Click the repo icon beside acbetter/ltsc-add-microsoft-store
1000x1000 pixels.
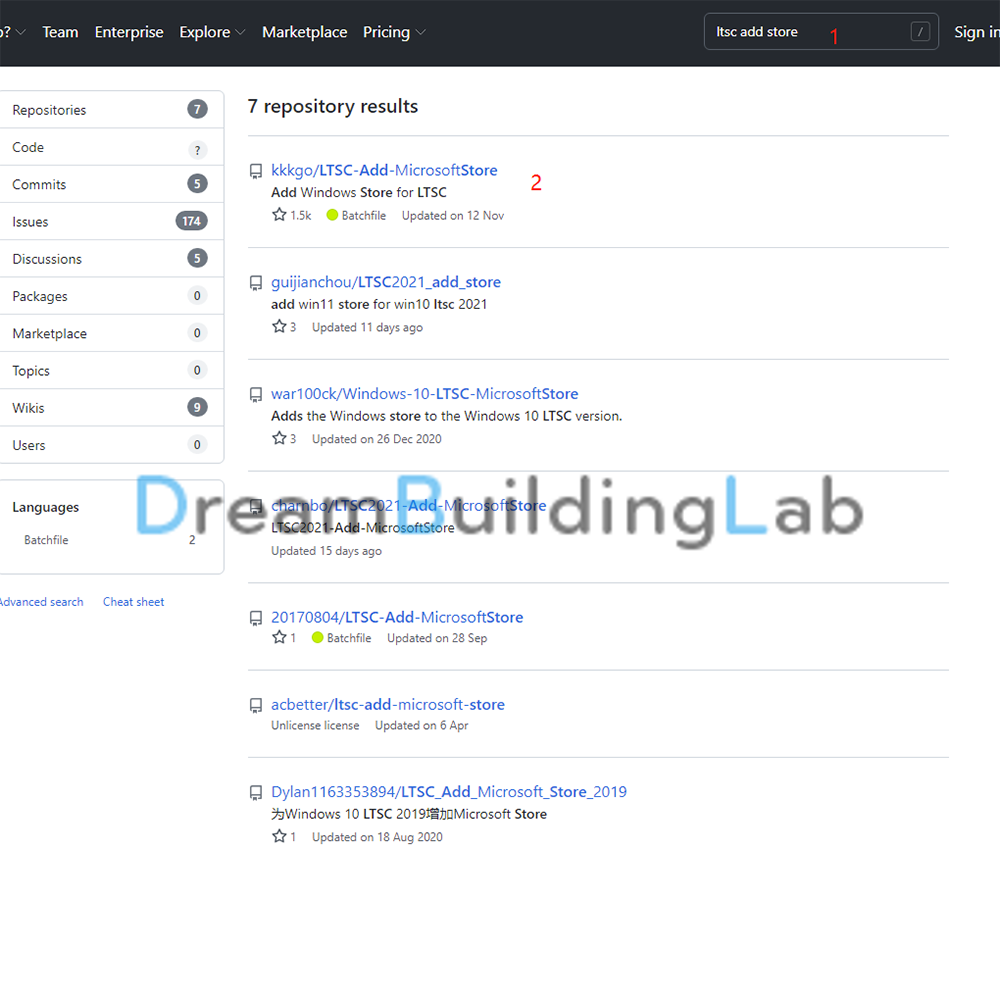pyautogui.click(x=256, y=705)
